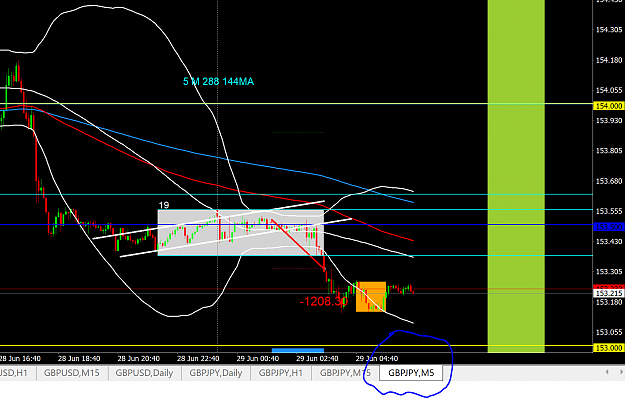The image size is (625, 398).
Task: Select the gray rectangle labeled 19
Action: 241,232
